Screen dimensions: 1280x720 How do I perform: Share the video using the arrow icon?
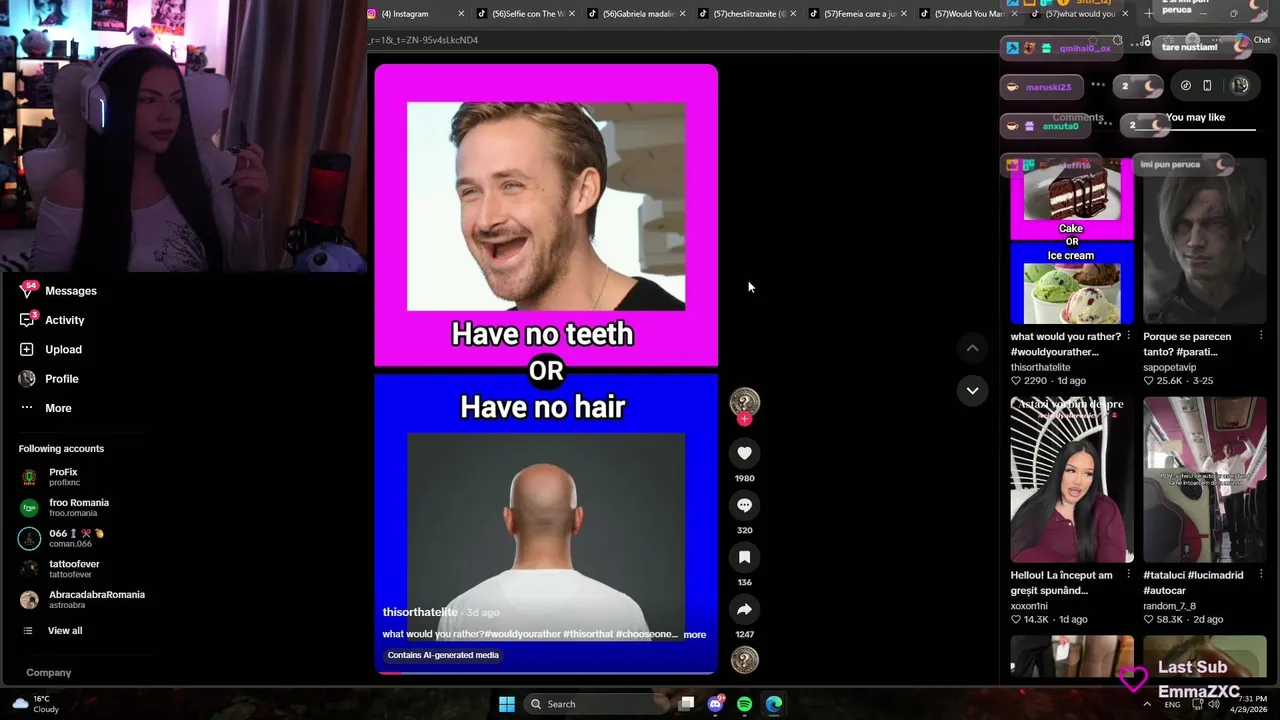pos(744,609)
